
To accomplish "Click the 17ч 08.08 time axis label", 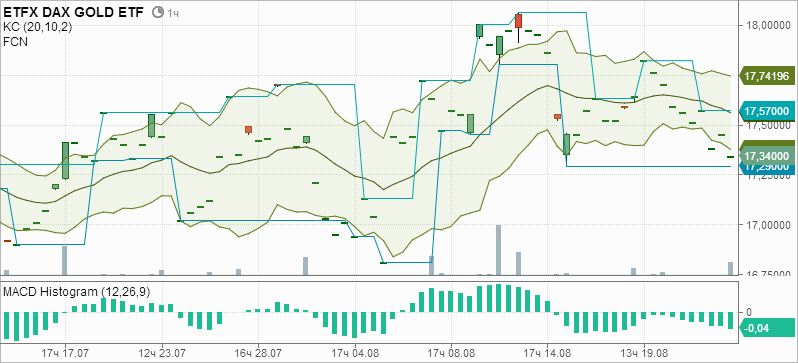I will tap(451, 352).
